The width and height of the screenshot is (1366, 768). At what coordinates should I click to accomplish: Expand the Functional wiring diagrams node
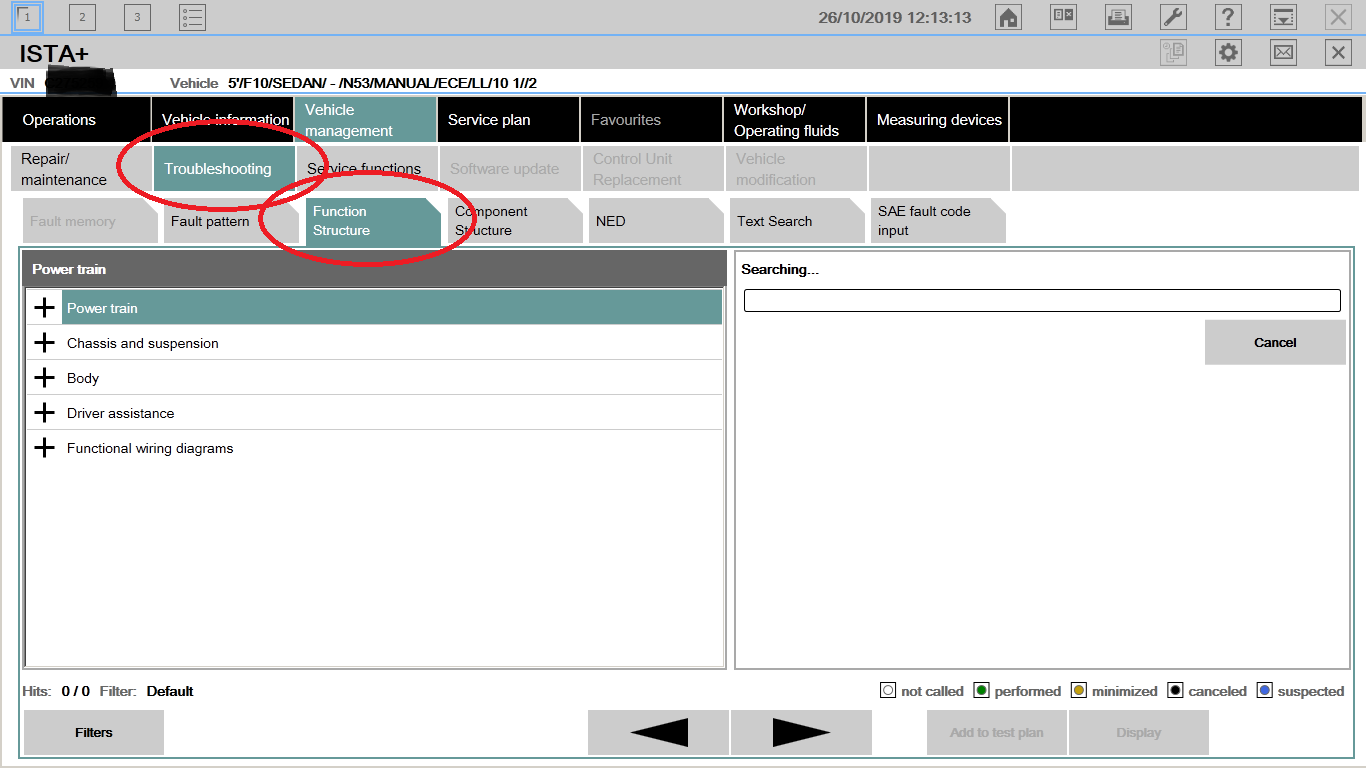coord(44,448)
